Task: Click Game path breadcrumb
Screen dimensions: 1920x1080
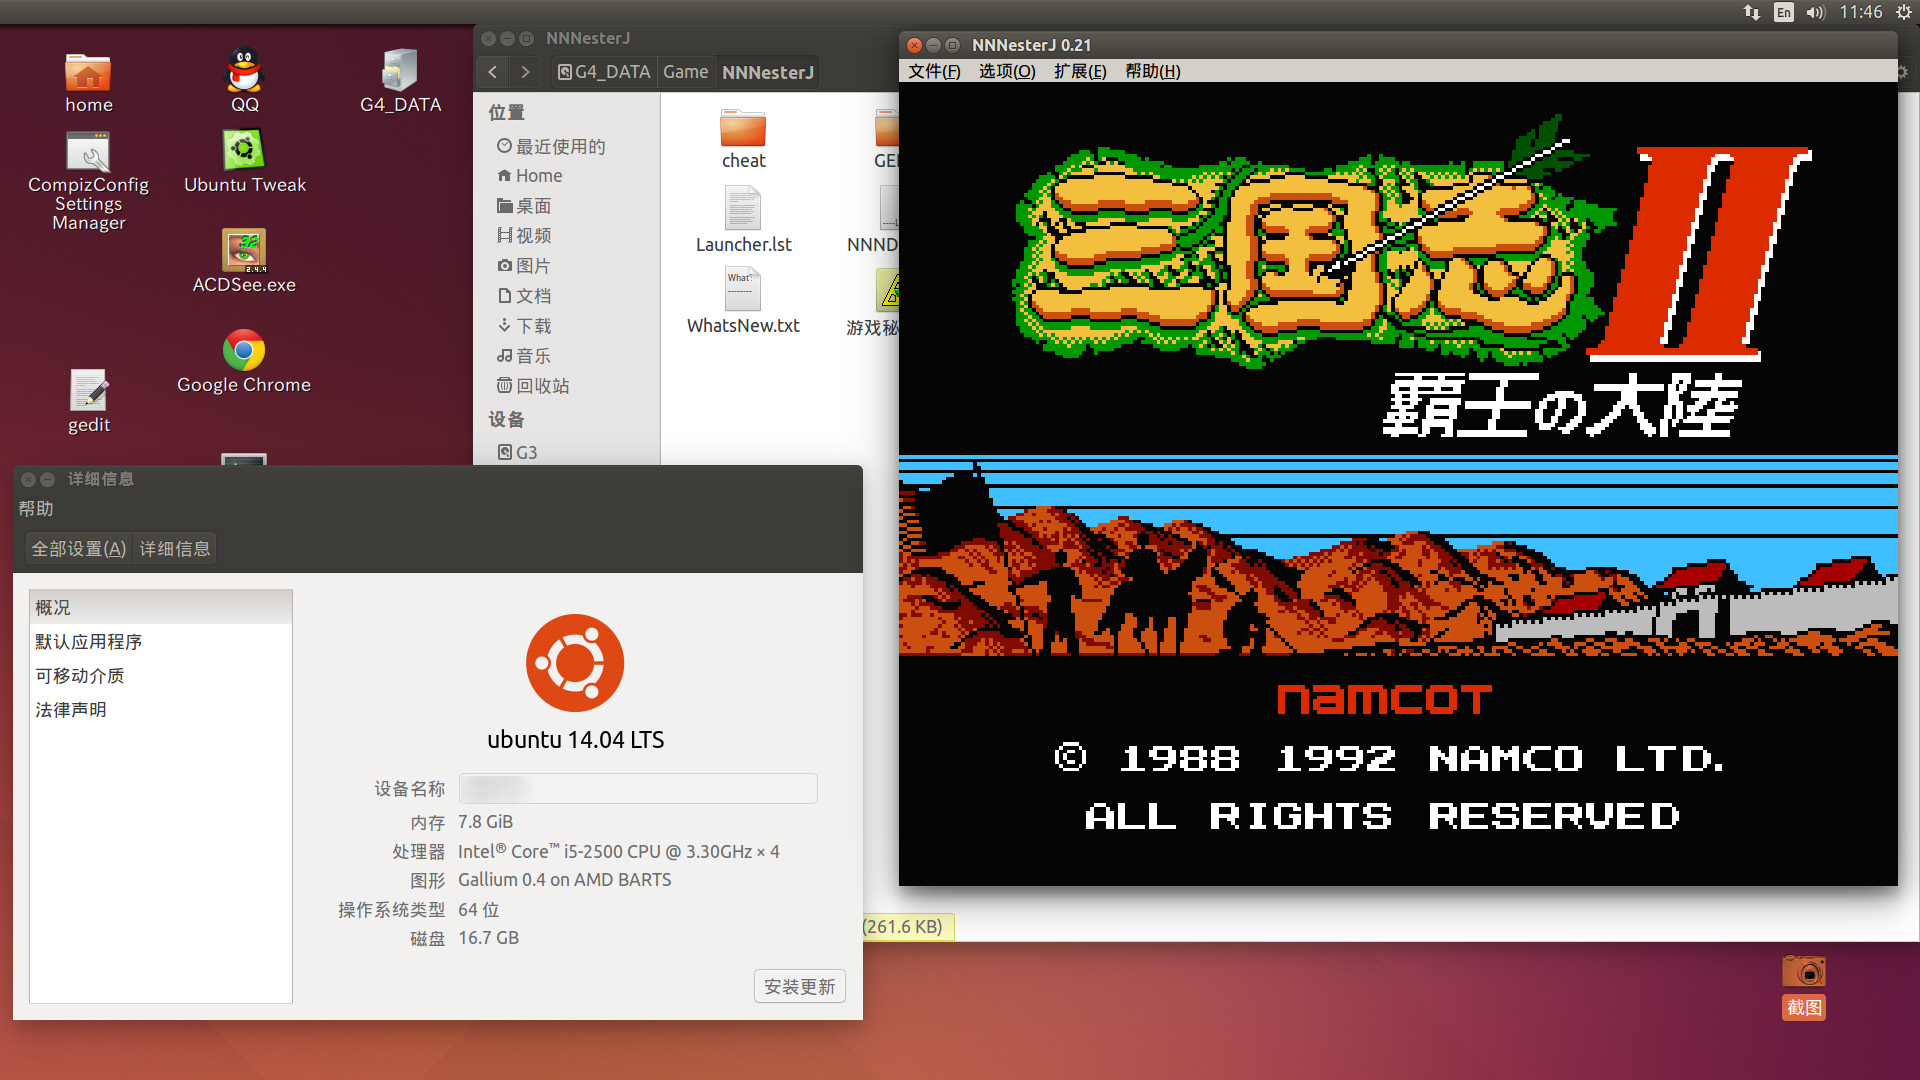Action: click(685, 72)
